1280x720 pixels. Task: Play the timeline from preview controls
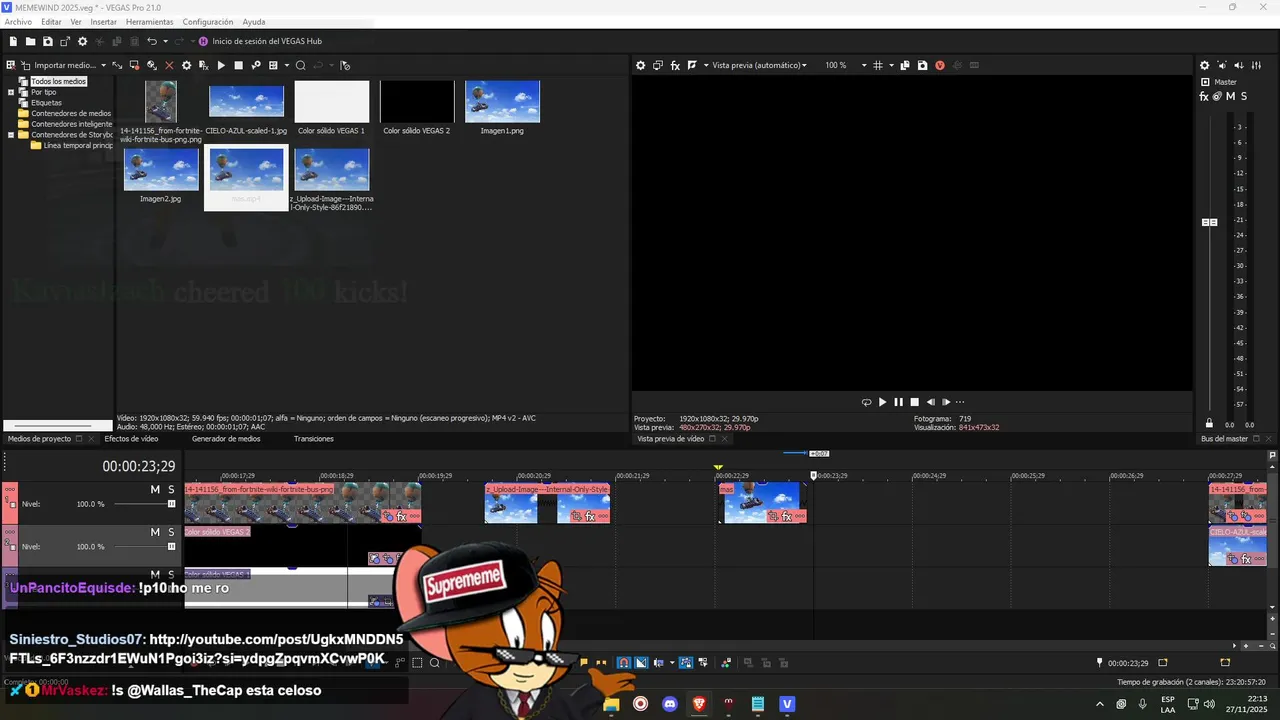pos(882,402)
